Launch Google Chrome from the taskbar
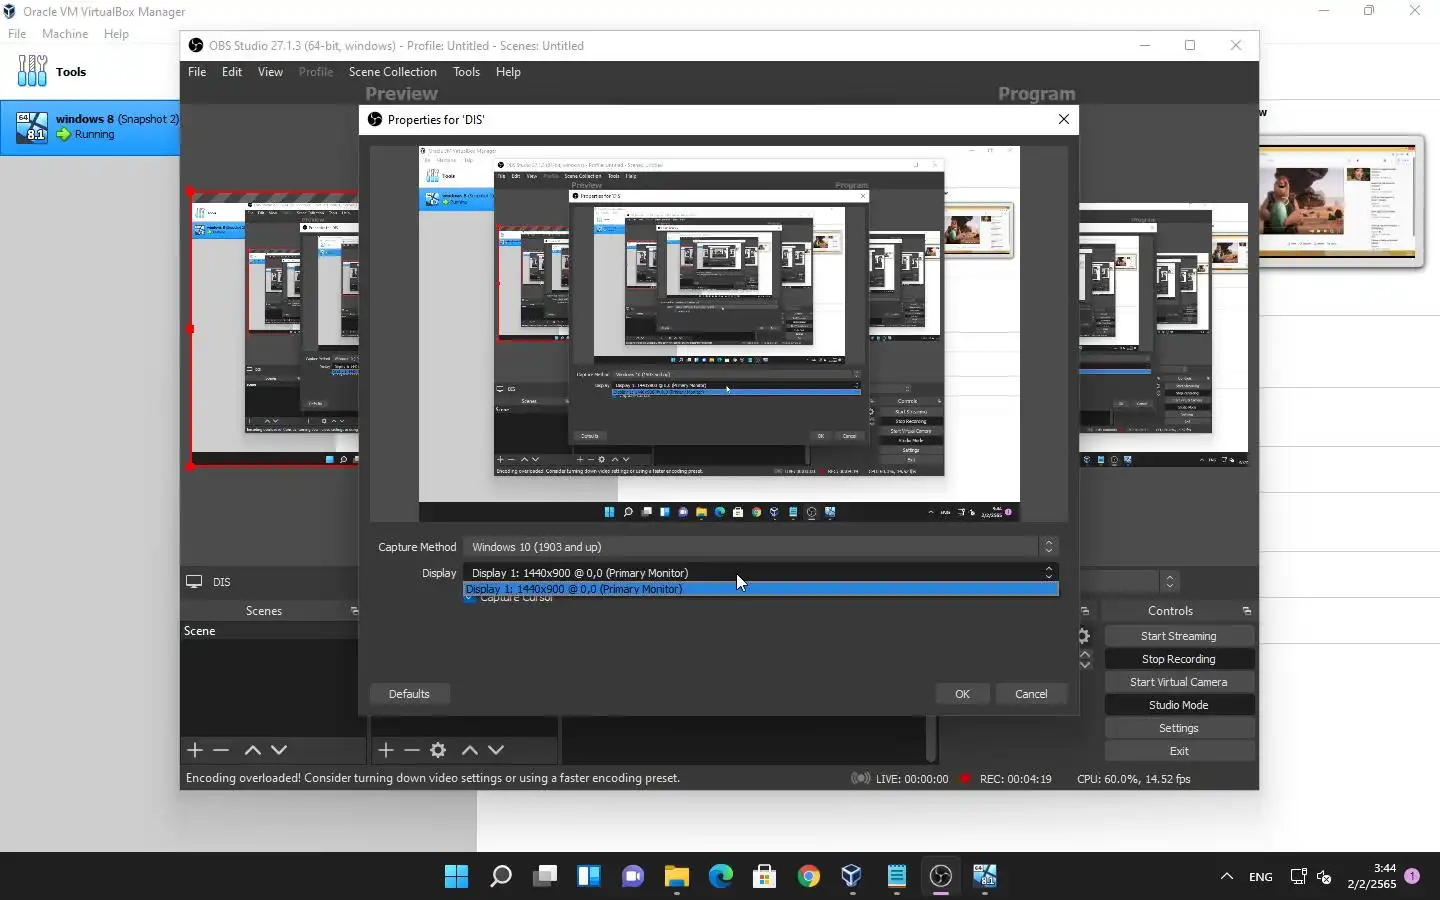The width and height of the screenshot is (1440, 900). [x=809, y=877]
